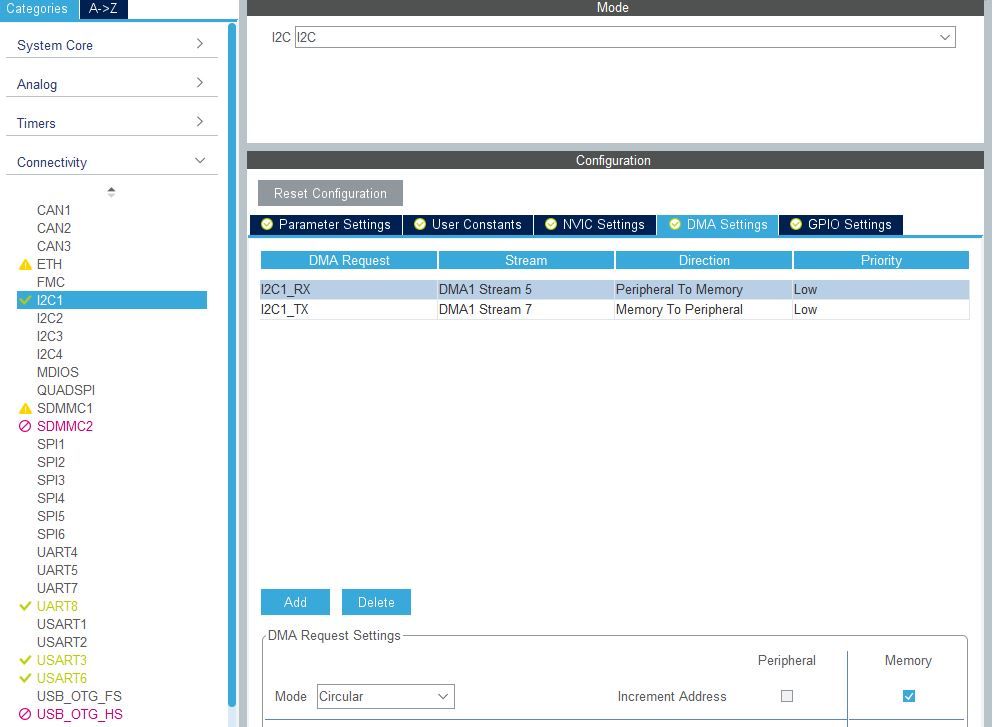The width and height of the screenshot is (999, 727).
Task: Select I2C3 in the peripheral list
Action: [50, 336]
